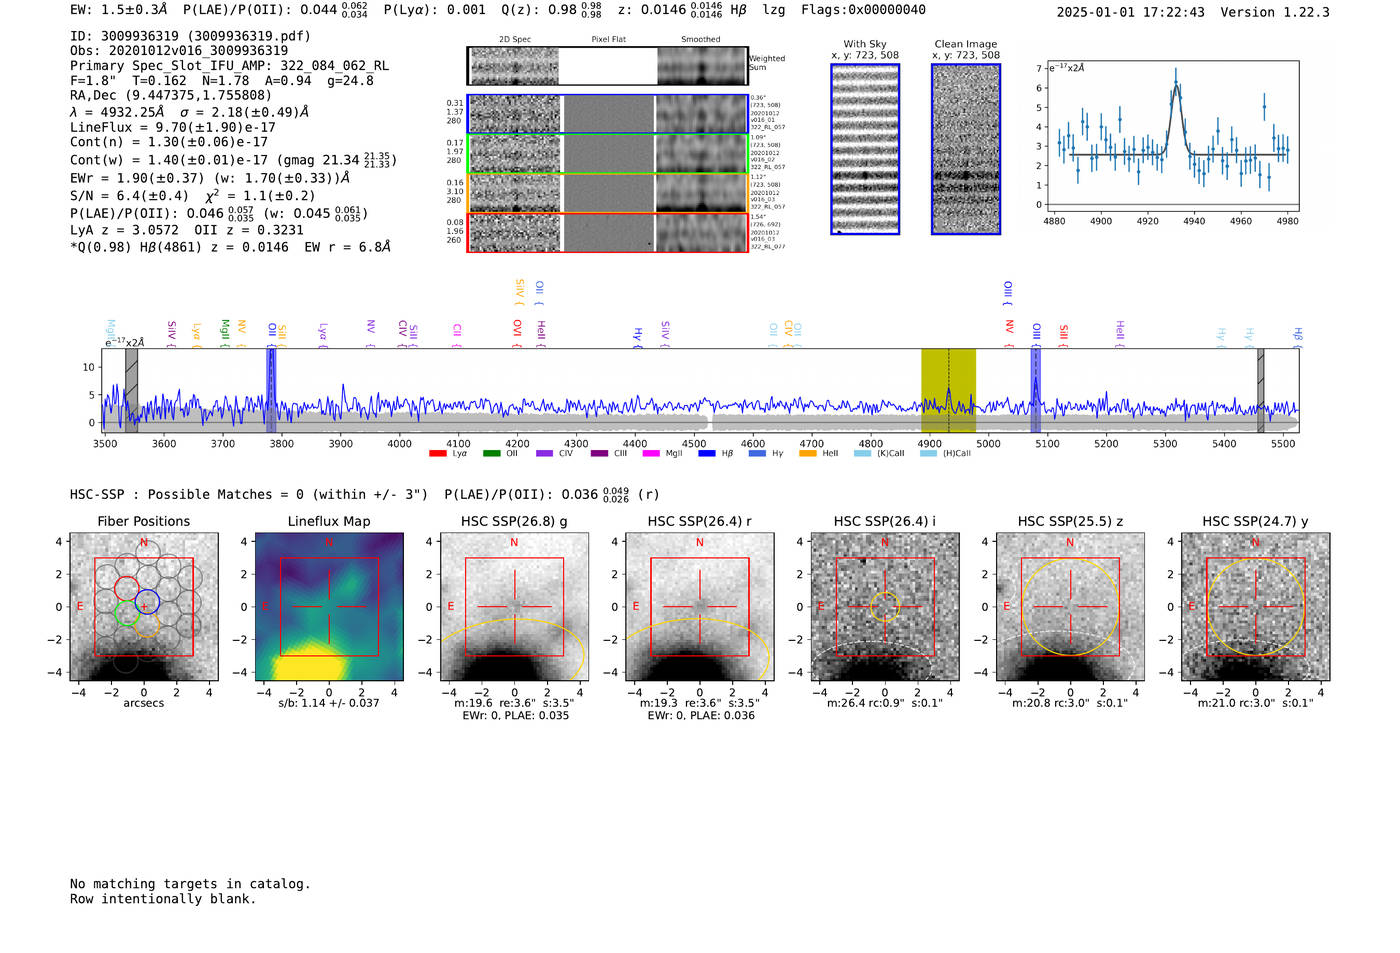Image resolution: width=1400 pixels, height=953 pixels.
Task: Select the blue-bordered 2D fiber spectrum row
Action: coord(607,114)
